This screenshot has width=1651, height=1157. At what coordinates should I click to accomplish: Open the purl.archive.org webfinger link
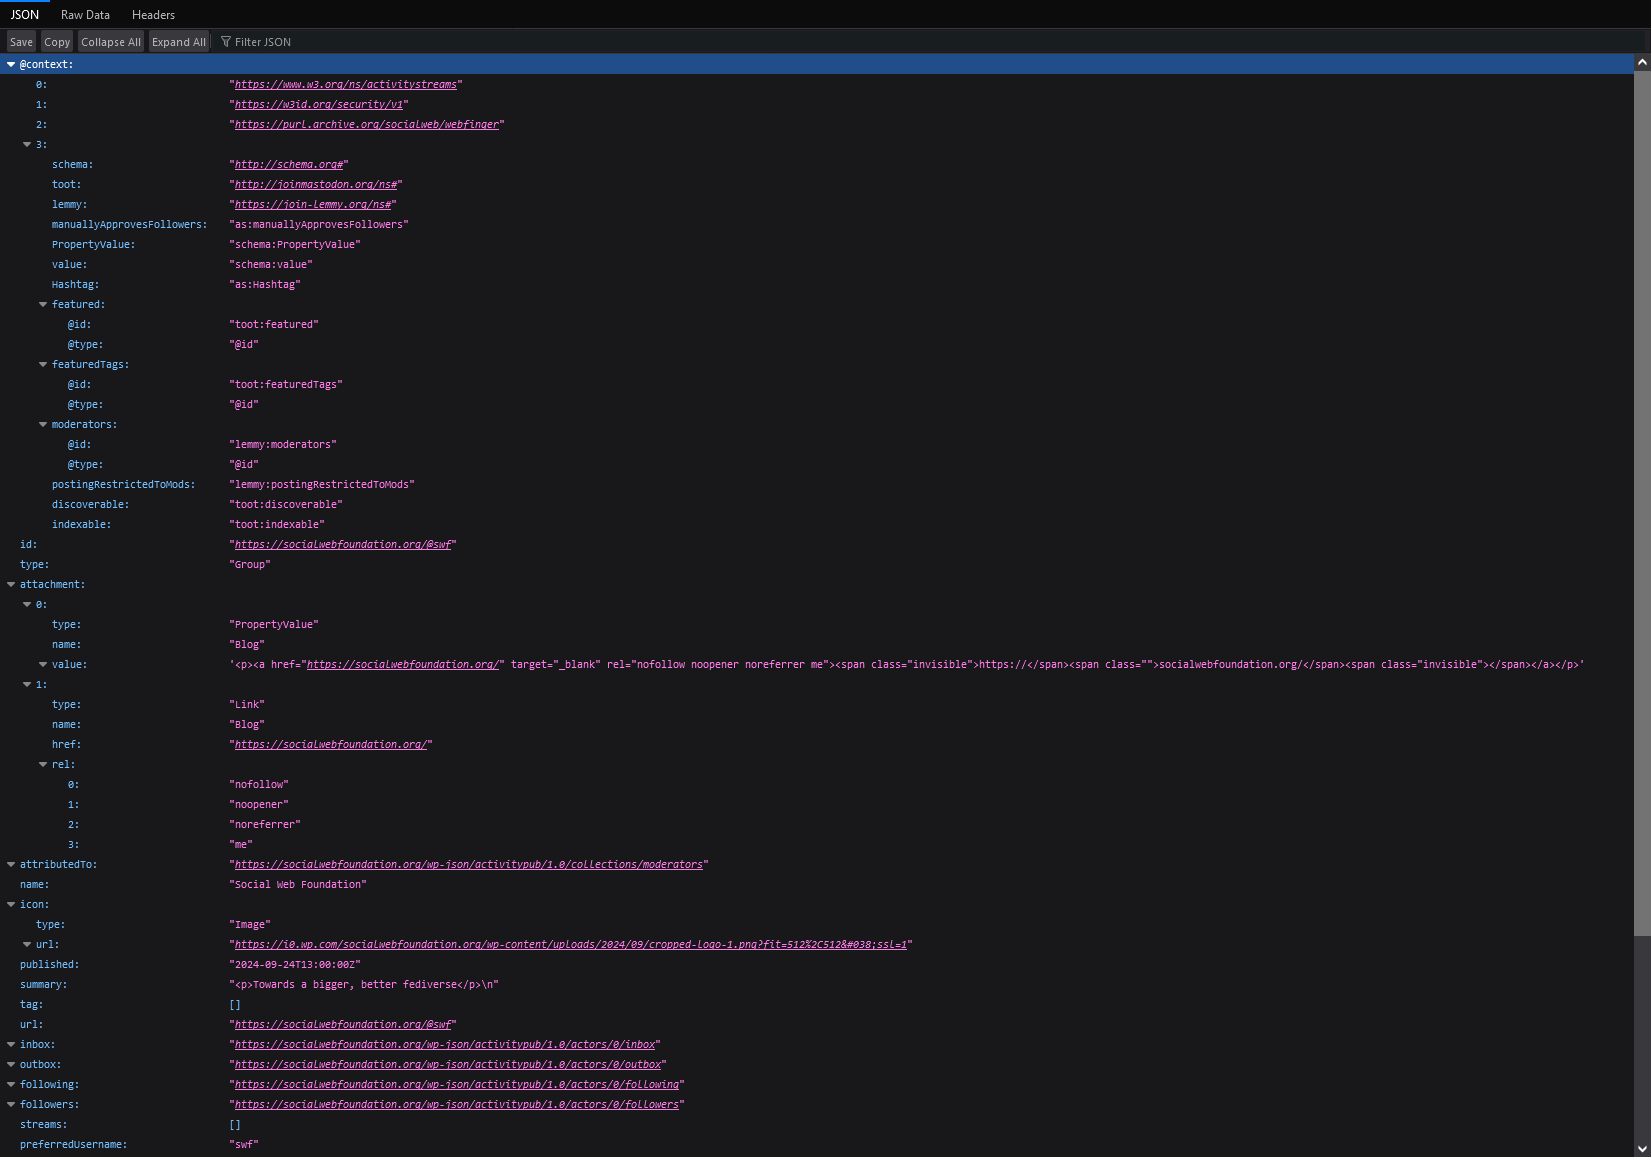click(366, 124)
